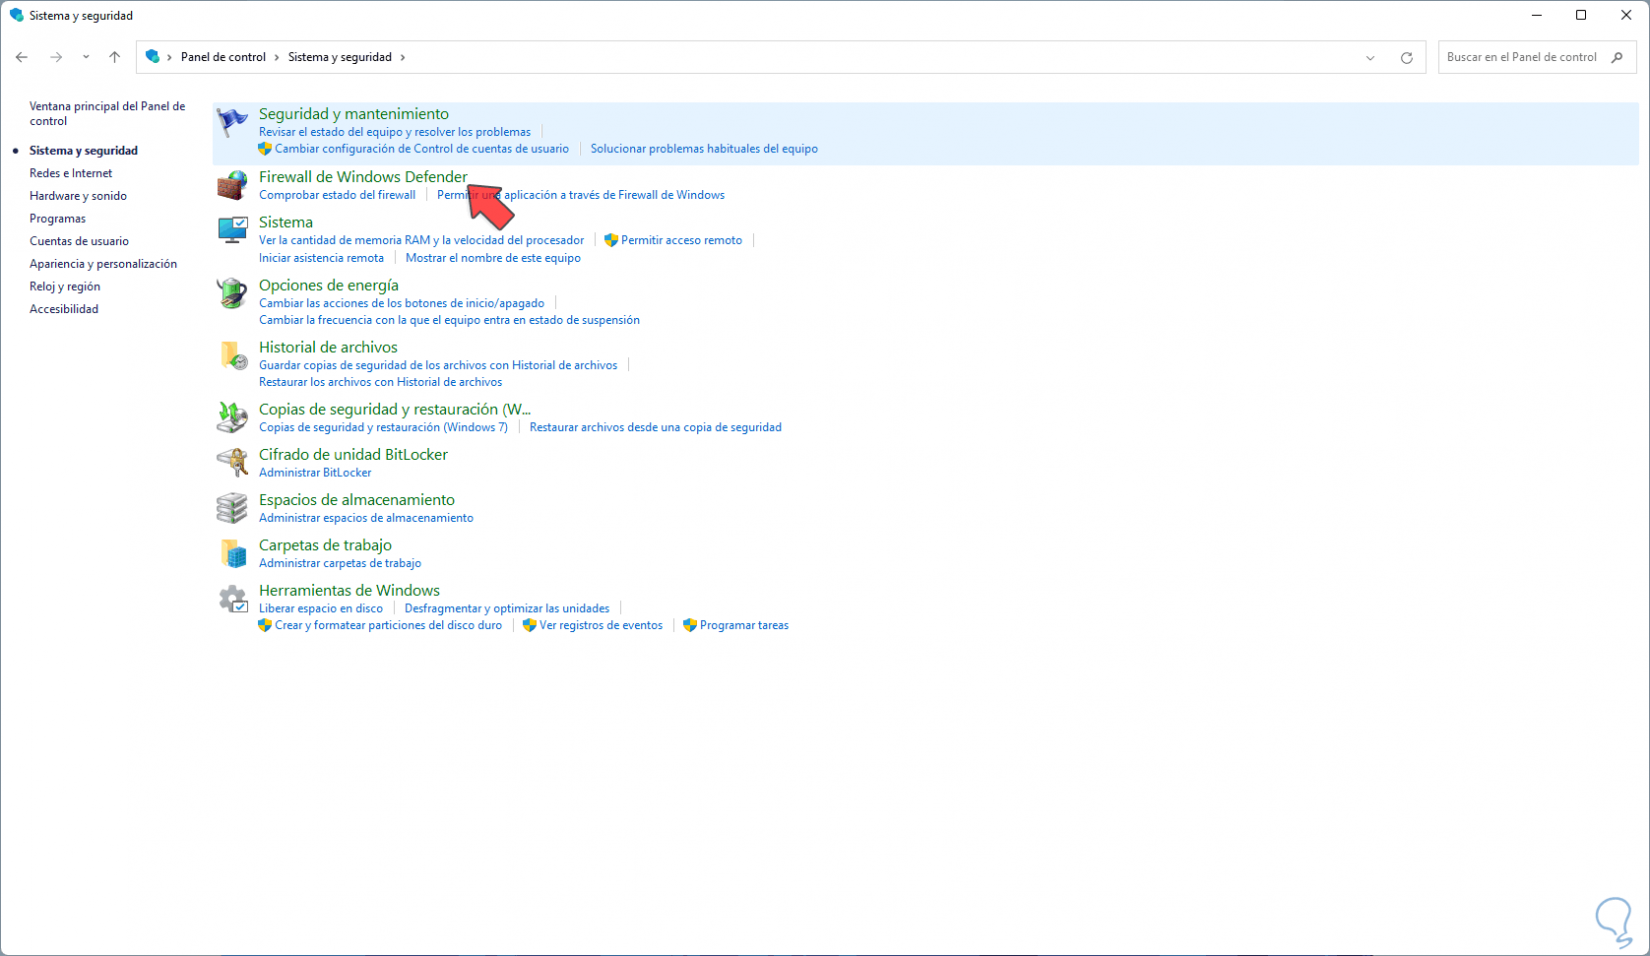The height and width of the screenshot is (956, 1650).
Task: Click Administrar BitLocker link
Action: [315, 473]
